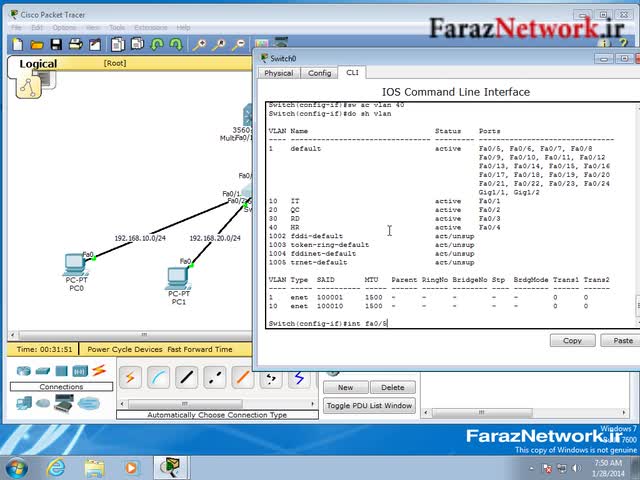Click Toggle PDU List Window button

point(369,405)
